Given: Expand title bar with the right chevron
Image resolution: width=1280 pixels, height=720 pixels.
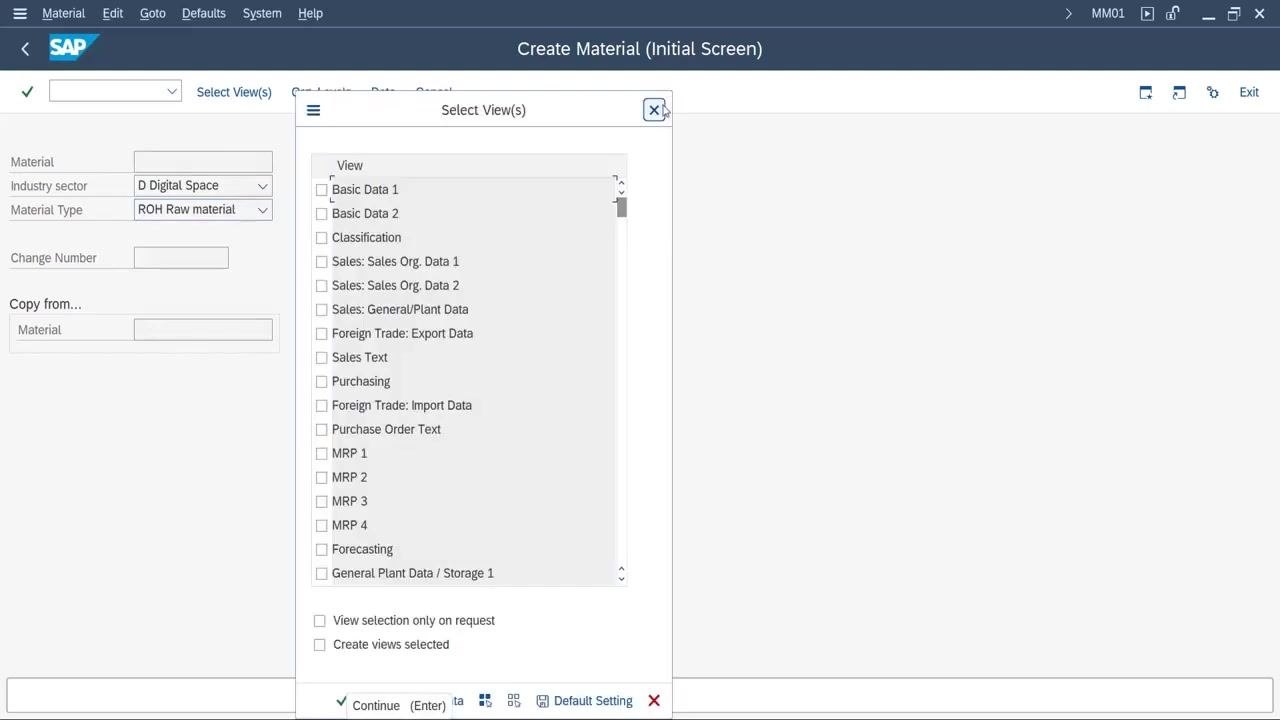Looking at the screenshot, I should [x=1068, y=13].
